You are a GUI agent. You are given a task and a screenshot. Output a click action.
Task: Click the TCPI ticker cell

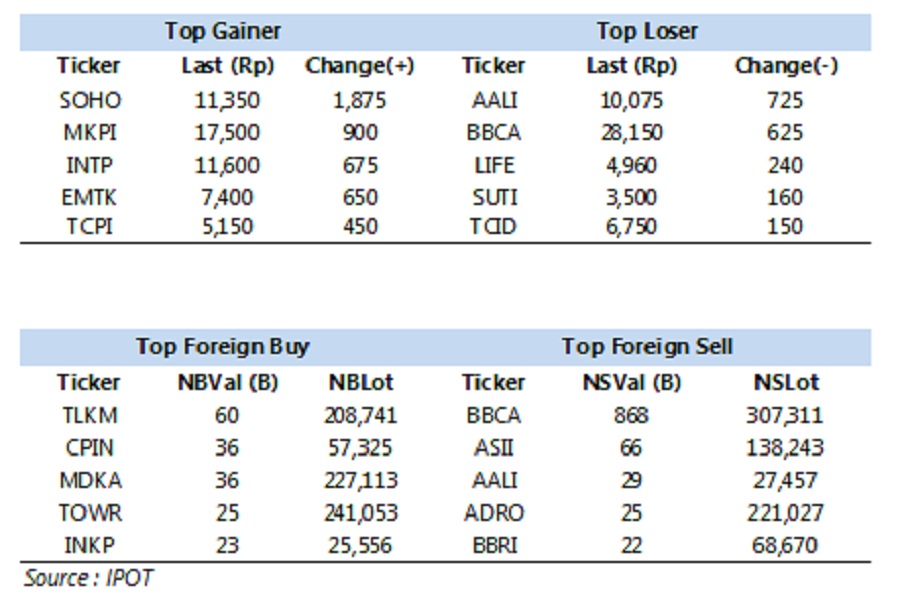[x=89, y=227]
